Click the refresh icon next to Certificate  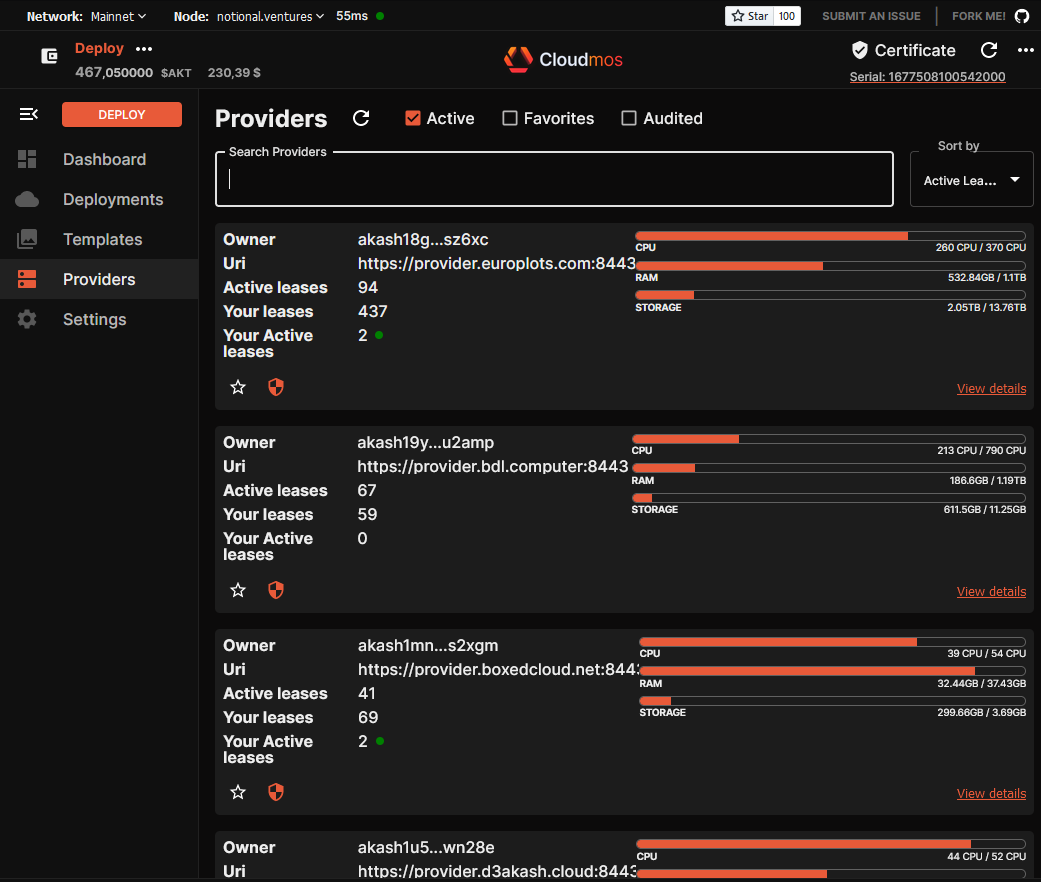click(989, 50)
